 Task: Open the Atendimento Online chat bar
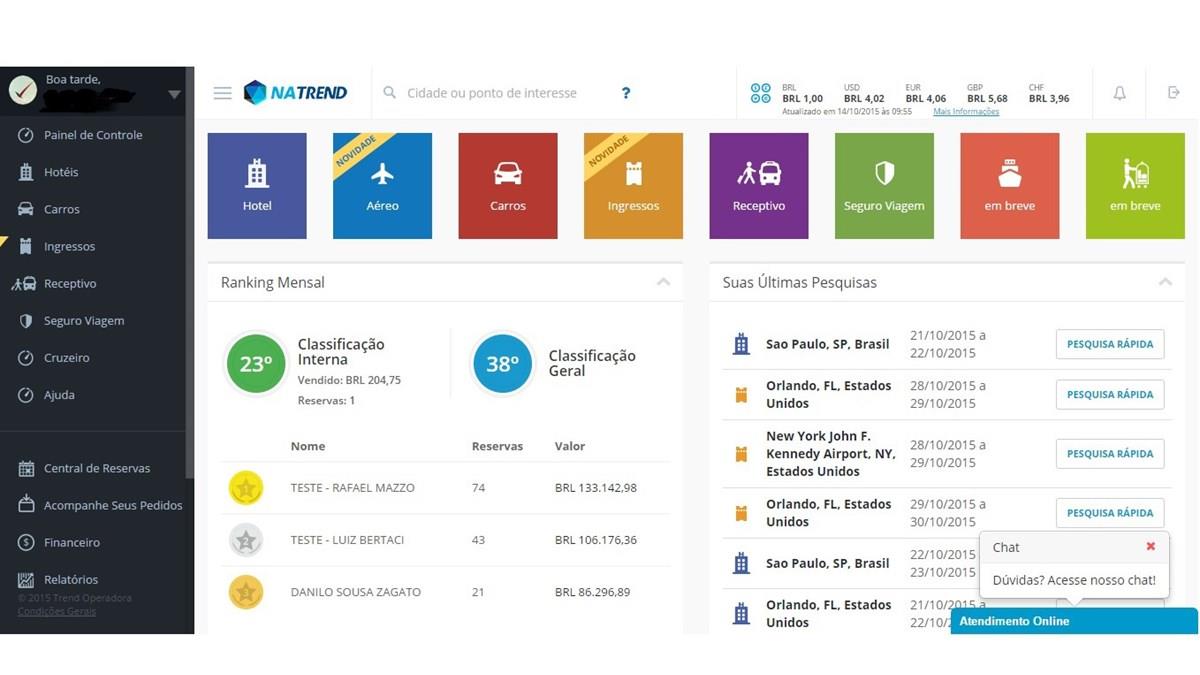pyautogui.click(x=1073, y=621)
